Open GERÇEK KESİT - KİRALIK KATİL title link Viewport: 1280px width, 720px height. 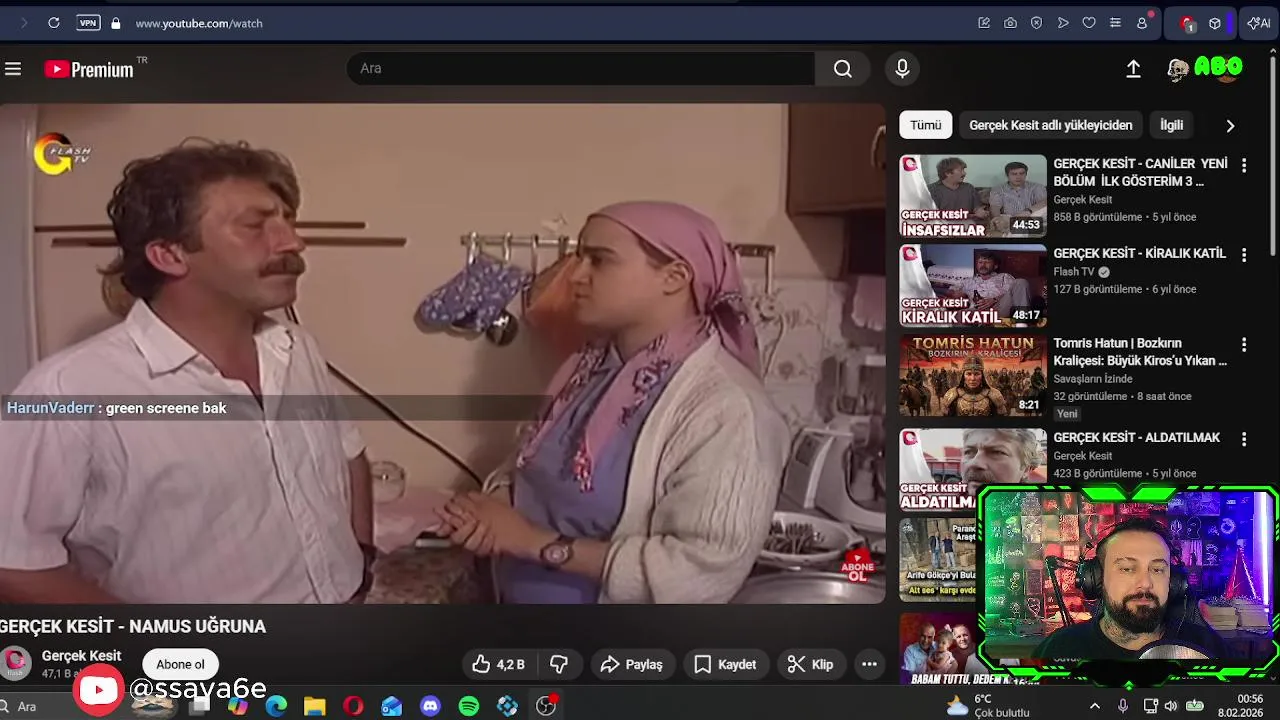[x=1139, y=253]
